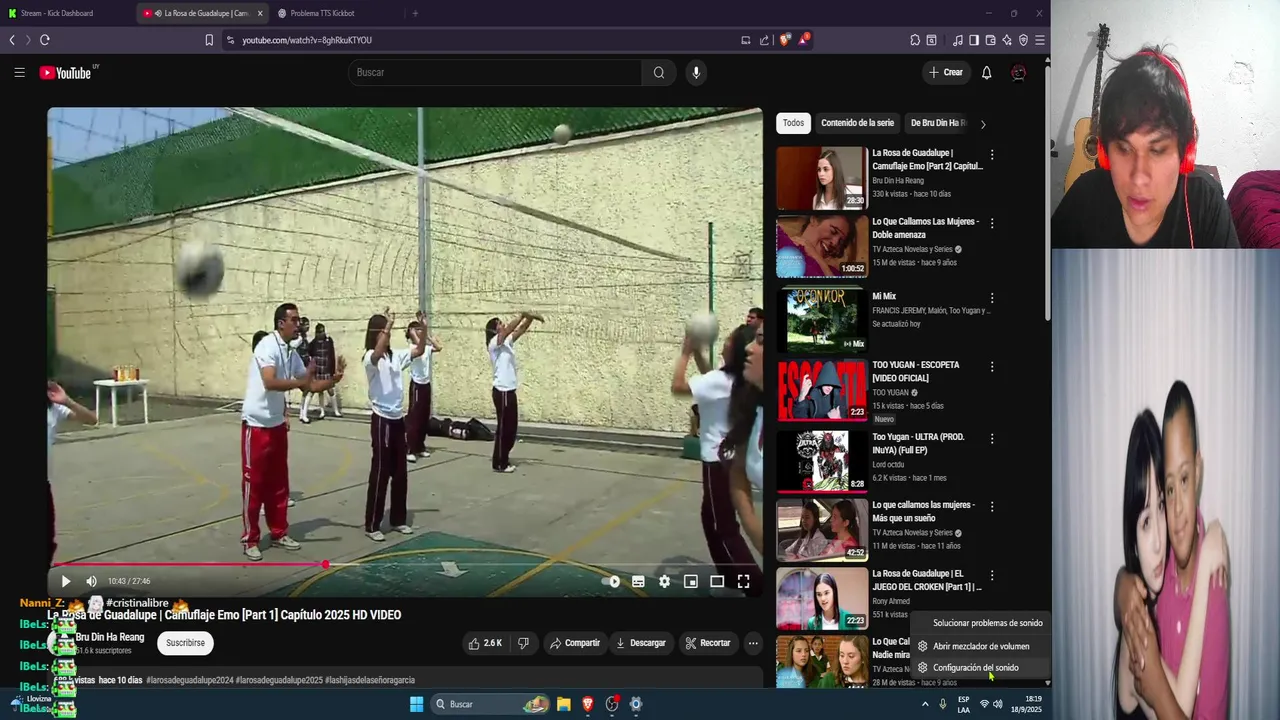The image size is (1280, 720).
Task: Bookmark this page in the address bar
Action: [209, 40]
